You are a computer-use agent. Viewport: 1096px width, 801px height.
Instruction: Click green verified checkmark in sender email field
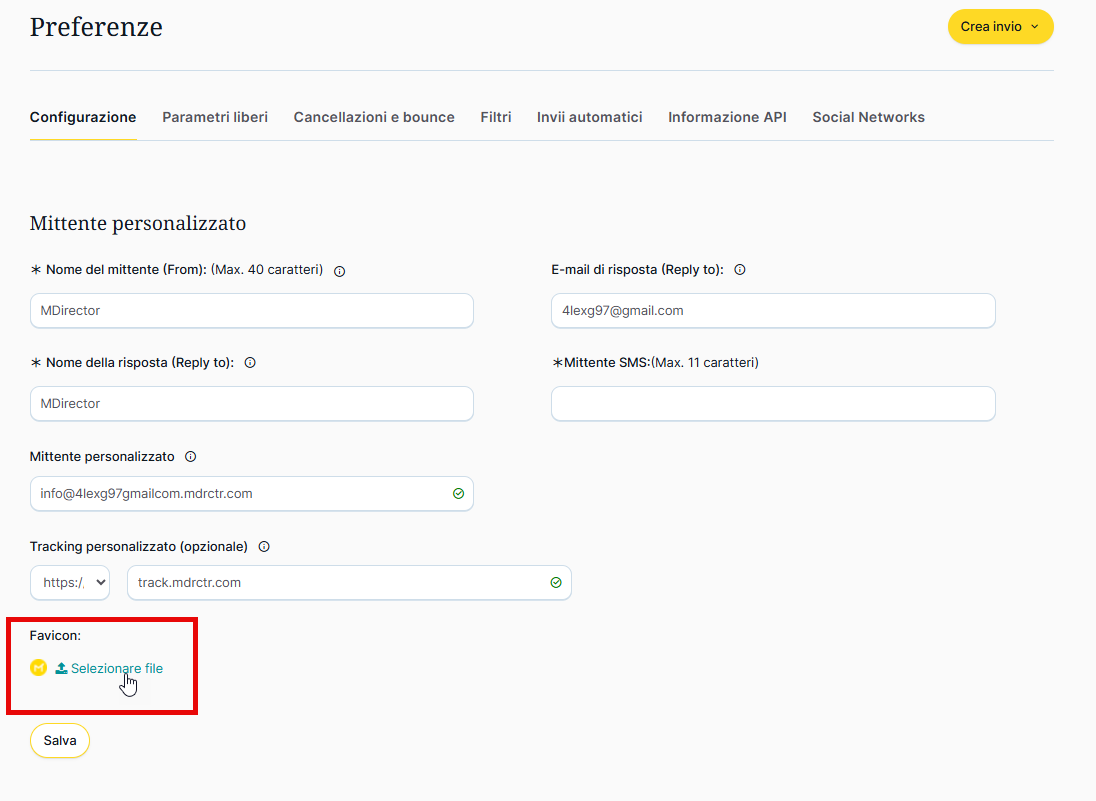coord(458,494)
